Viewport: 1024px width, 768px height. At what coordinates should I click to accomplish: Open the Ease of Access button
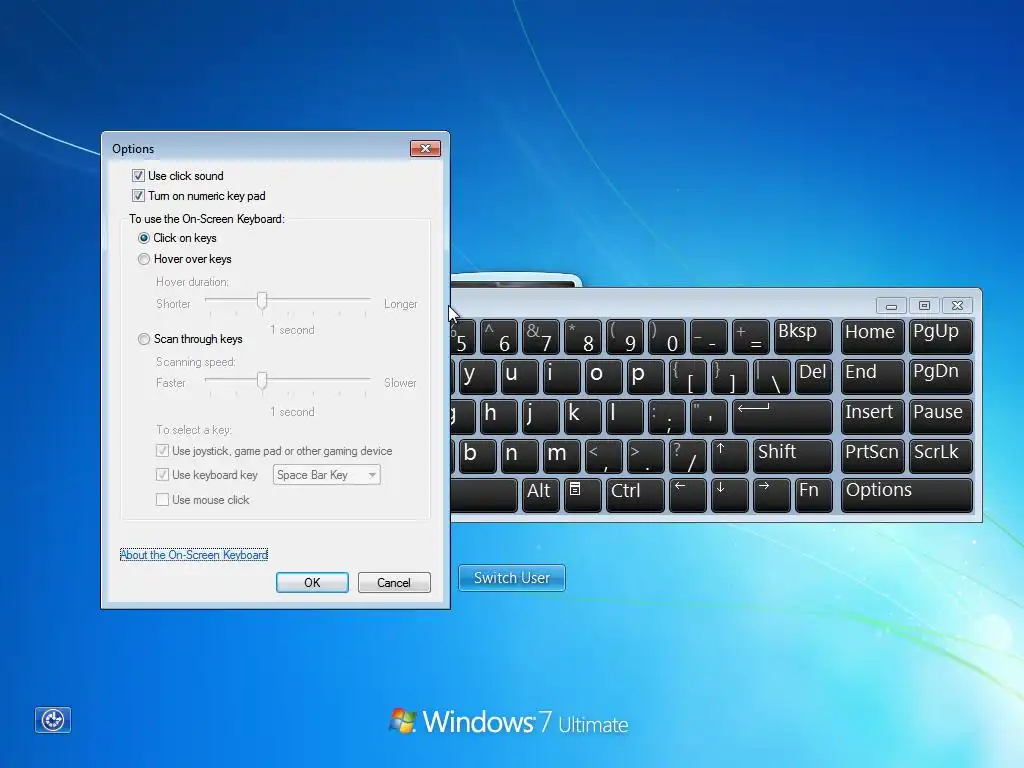pos(53,720)
